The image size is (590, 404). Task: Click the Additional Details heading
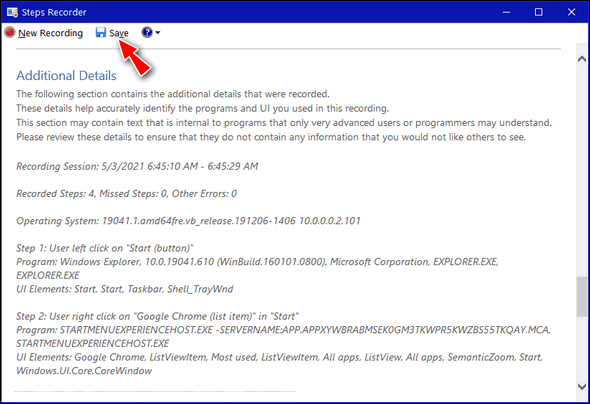click(66, 76)
